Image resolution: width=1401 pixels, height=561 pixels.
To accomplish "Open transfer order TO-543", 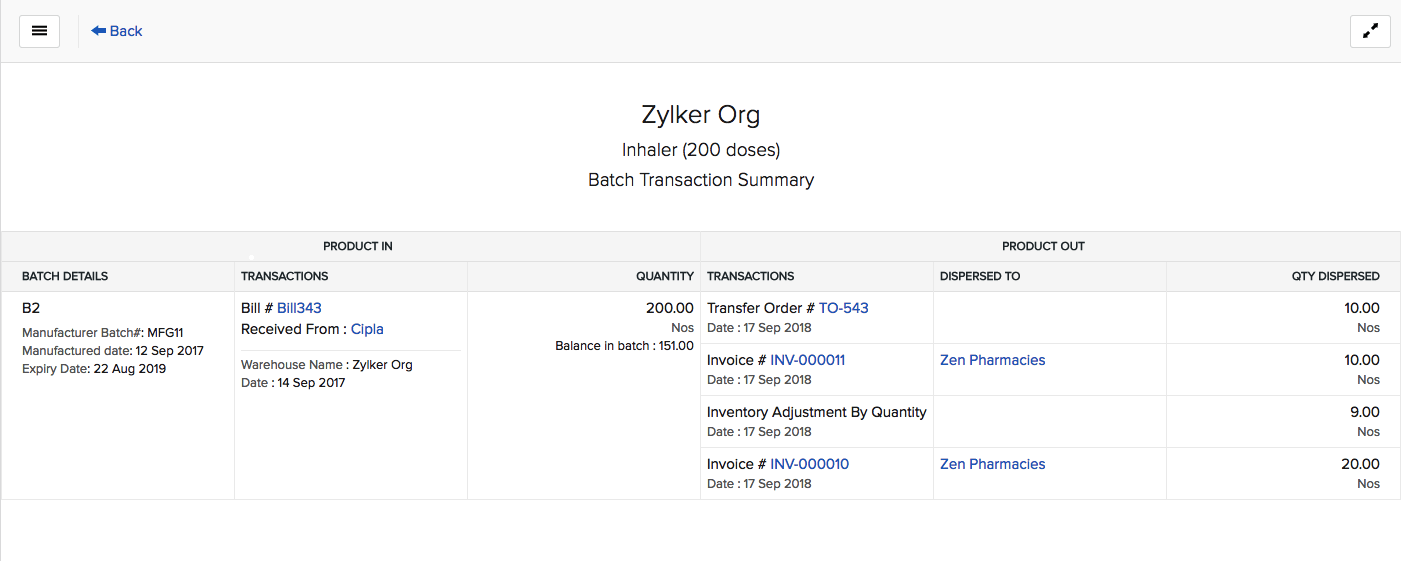I will click(x=843, y=308).
